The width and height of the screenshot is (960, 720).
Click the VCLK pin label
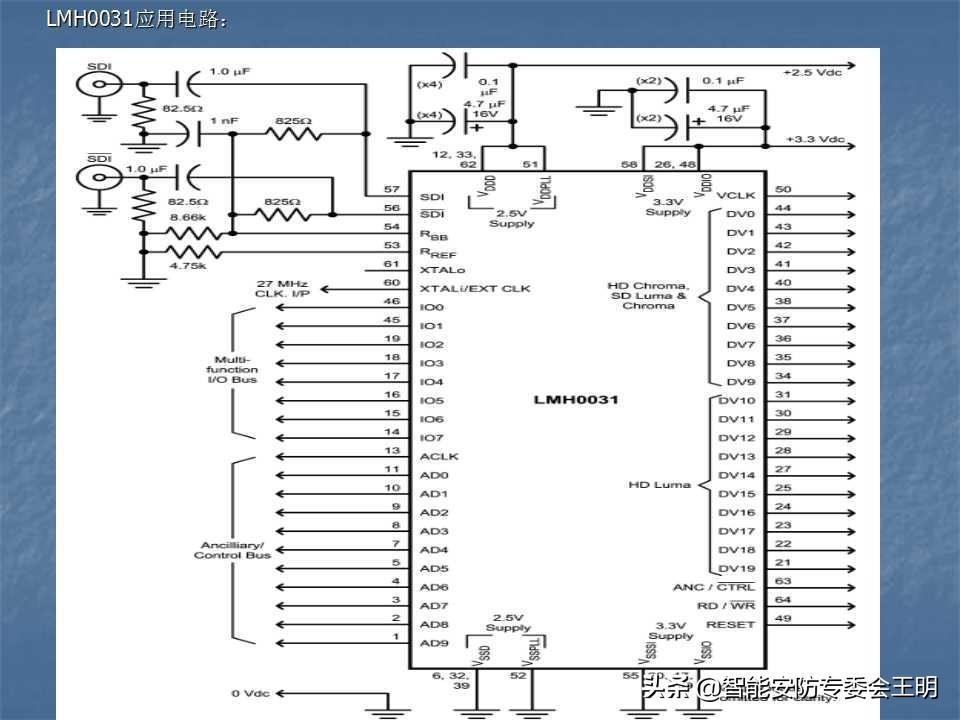point(736,196)
